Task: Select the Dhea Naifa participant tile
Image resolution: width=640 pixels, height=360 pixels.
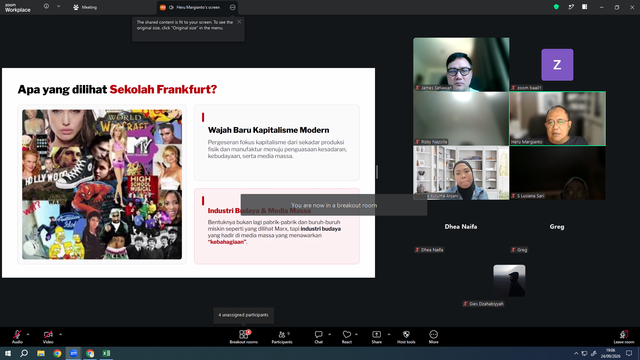Action: tap(461, 227)
